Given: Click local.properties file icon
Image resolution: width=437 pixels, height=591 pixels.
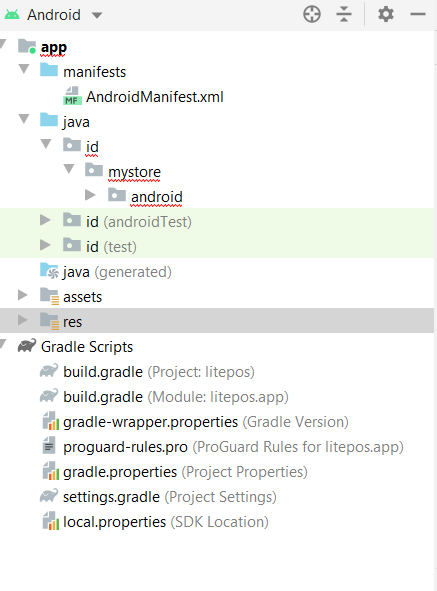Looking at the screenshot, I should pos(50,521).
